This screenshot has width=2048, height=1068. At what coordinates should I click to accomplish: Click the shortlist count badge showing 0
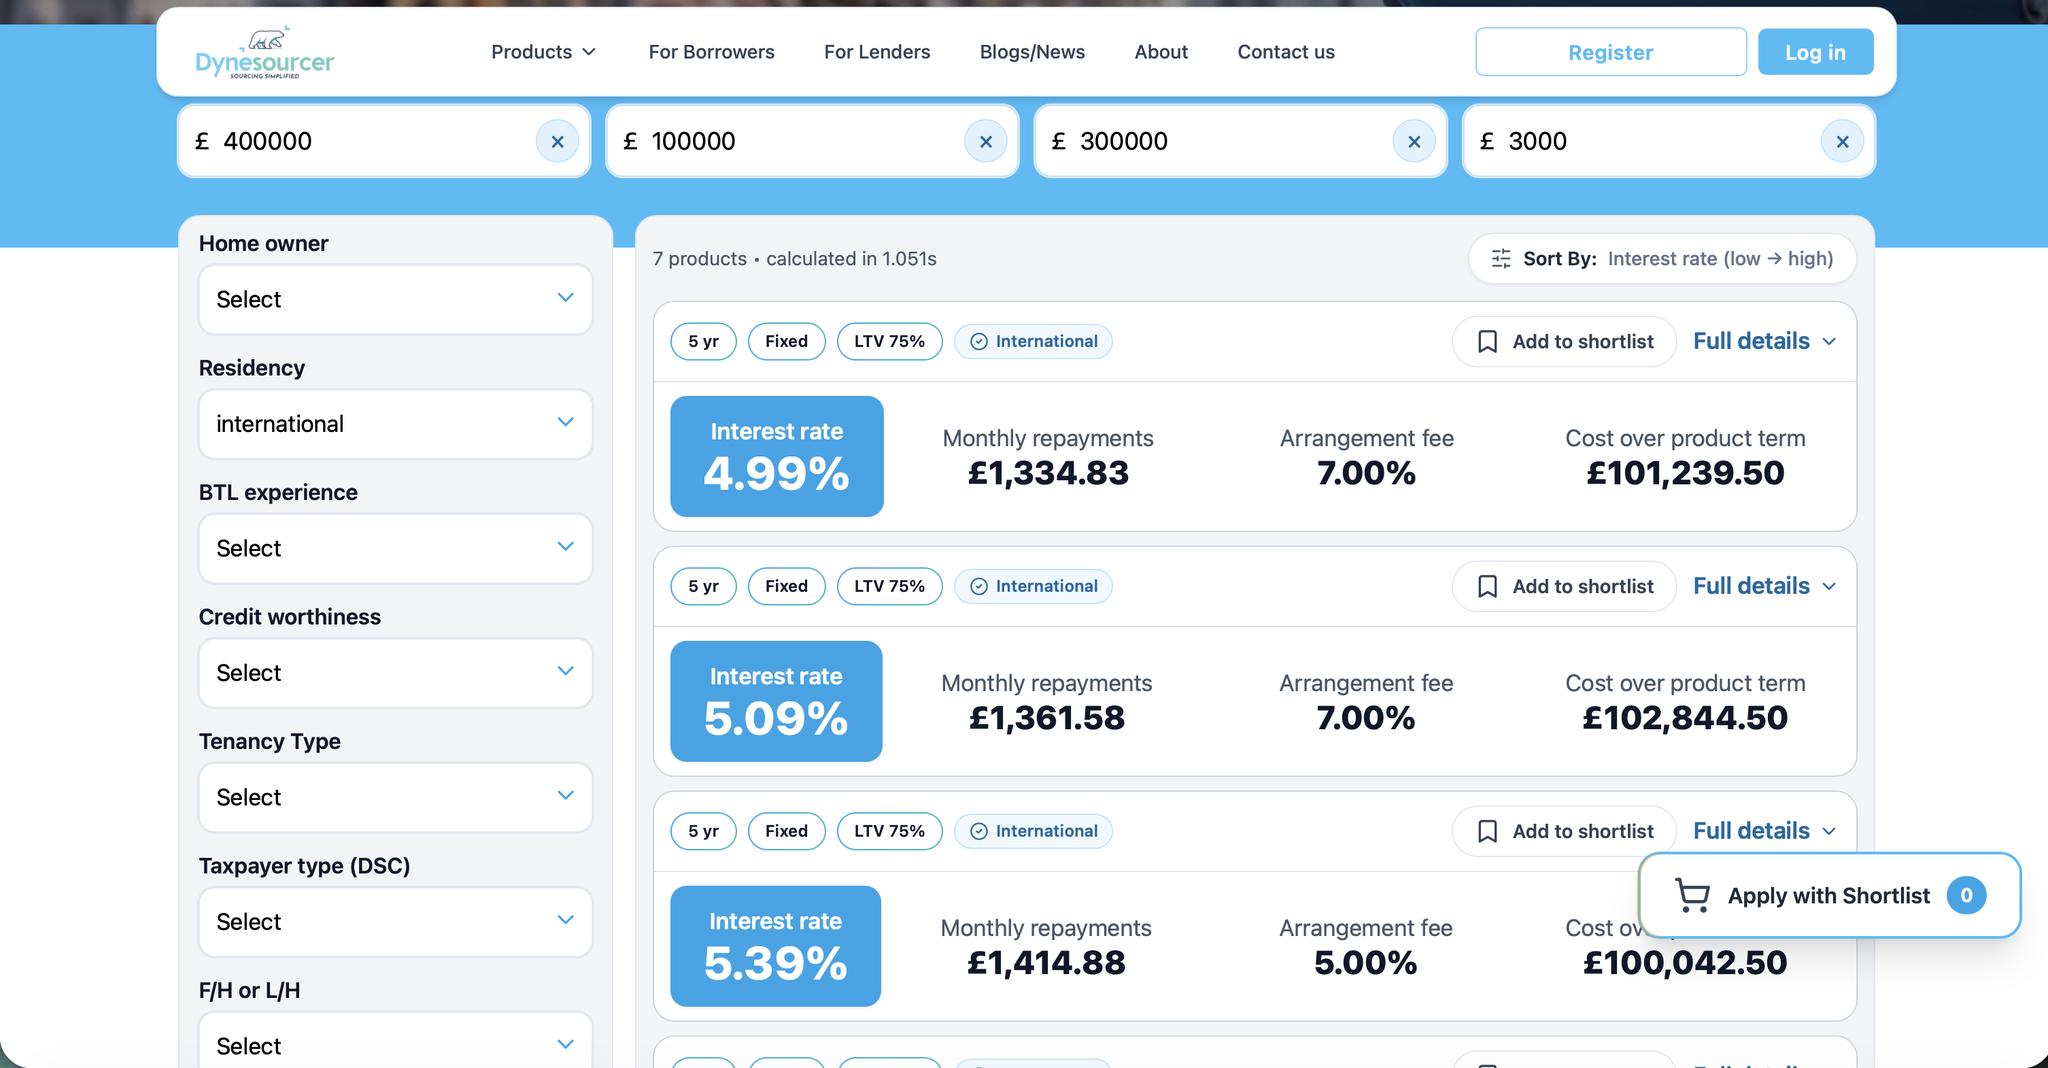tap(1966, 895)
